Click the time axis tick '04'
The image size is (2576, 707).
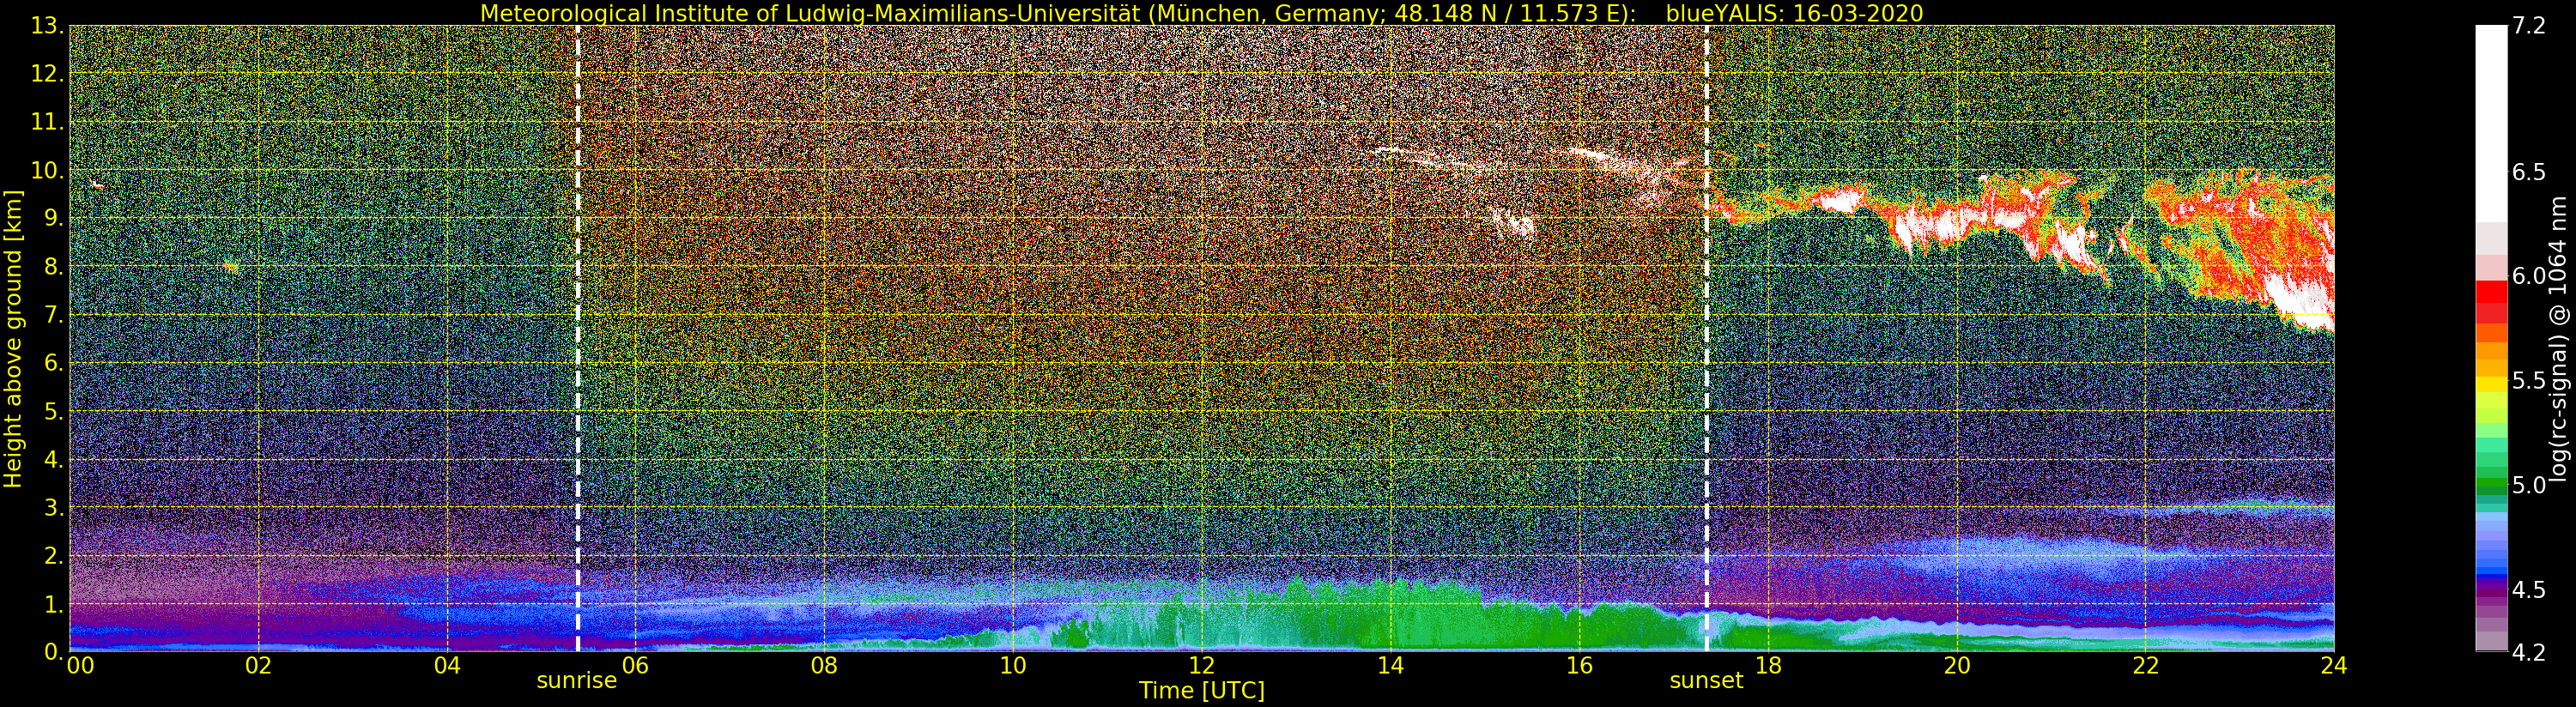447,665
